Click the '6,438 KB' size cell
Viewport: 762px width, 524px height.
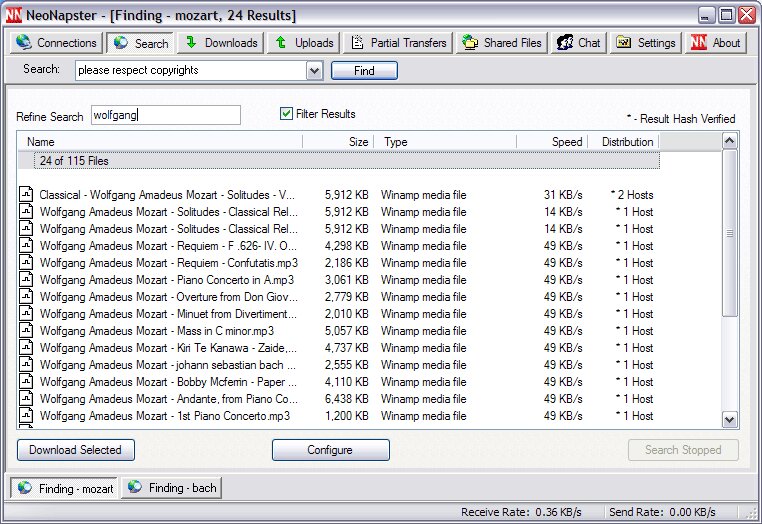(346, 399)
